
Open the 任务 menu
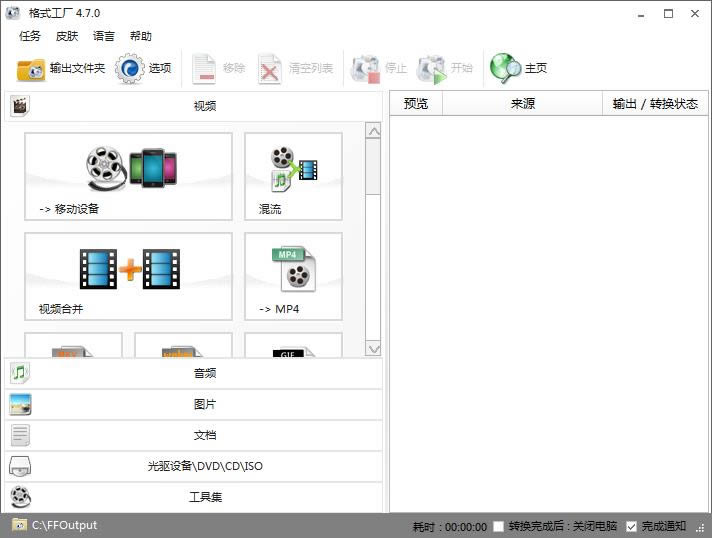pyautogui.click(x=30, y=36)
